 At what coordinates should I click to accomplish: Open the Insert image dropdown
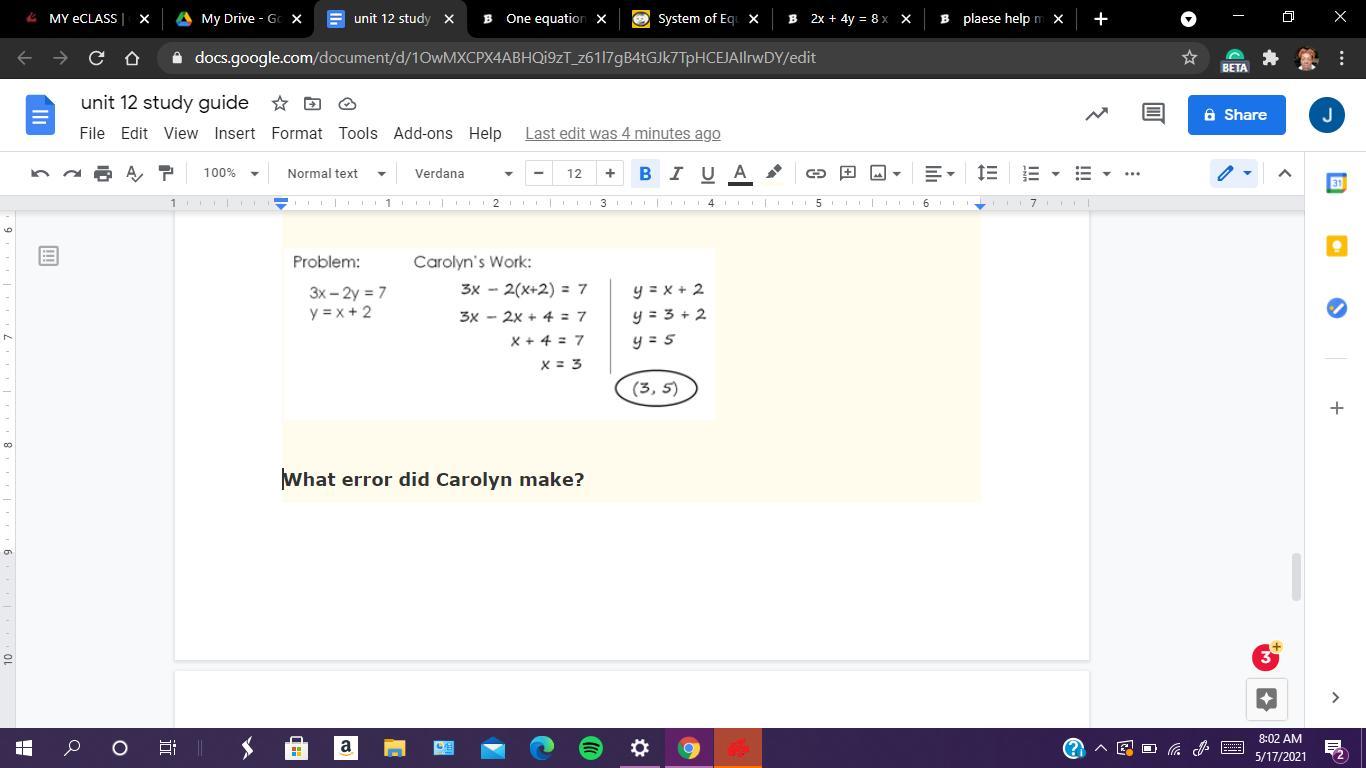tap(885, 173)
